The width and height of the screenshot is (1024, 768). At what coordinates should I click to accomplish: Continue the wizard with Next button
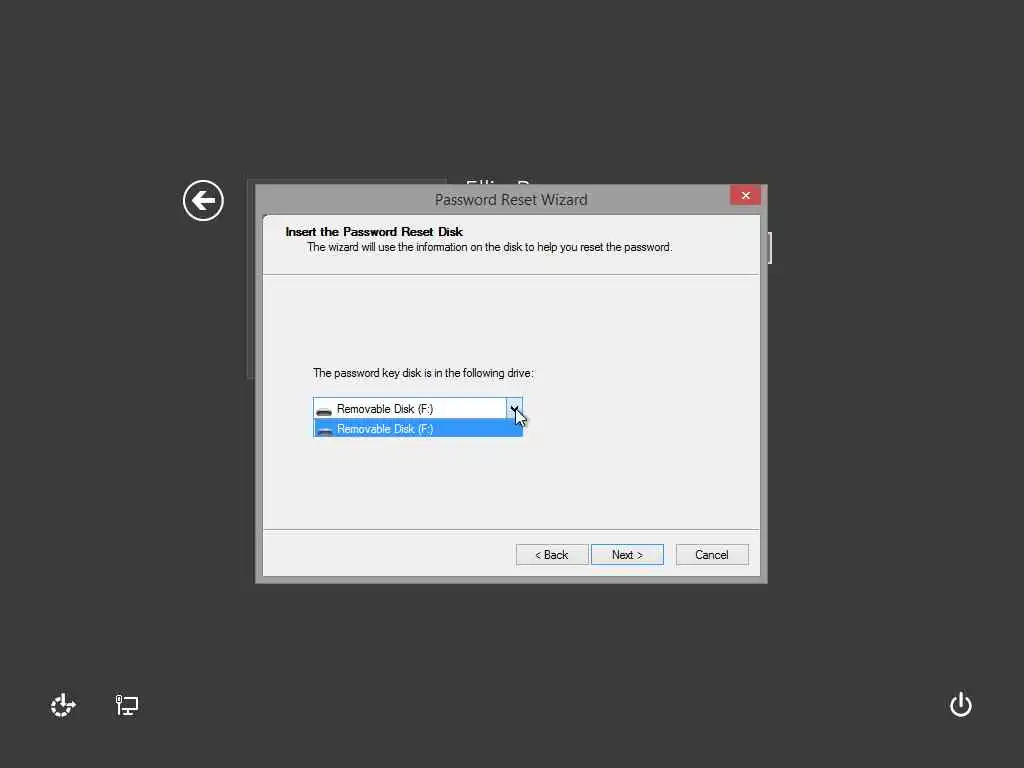[627, 554]
